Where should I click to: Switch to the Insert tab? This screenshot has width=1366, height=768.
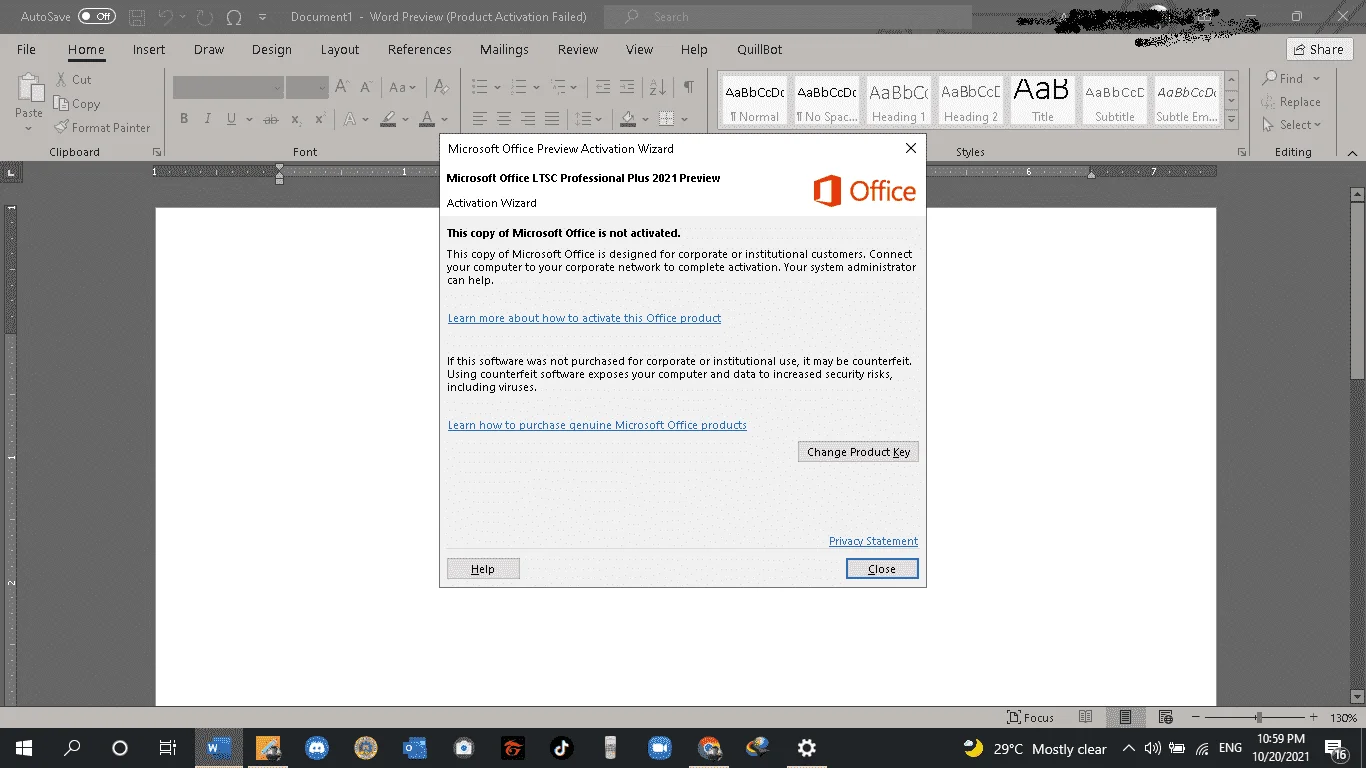coord(149,49)
